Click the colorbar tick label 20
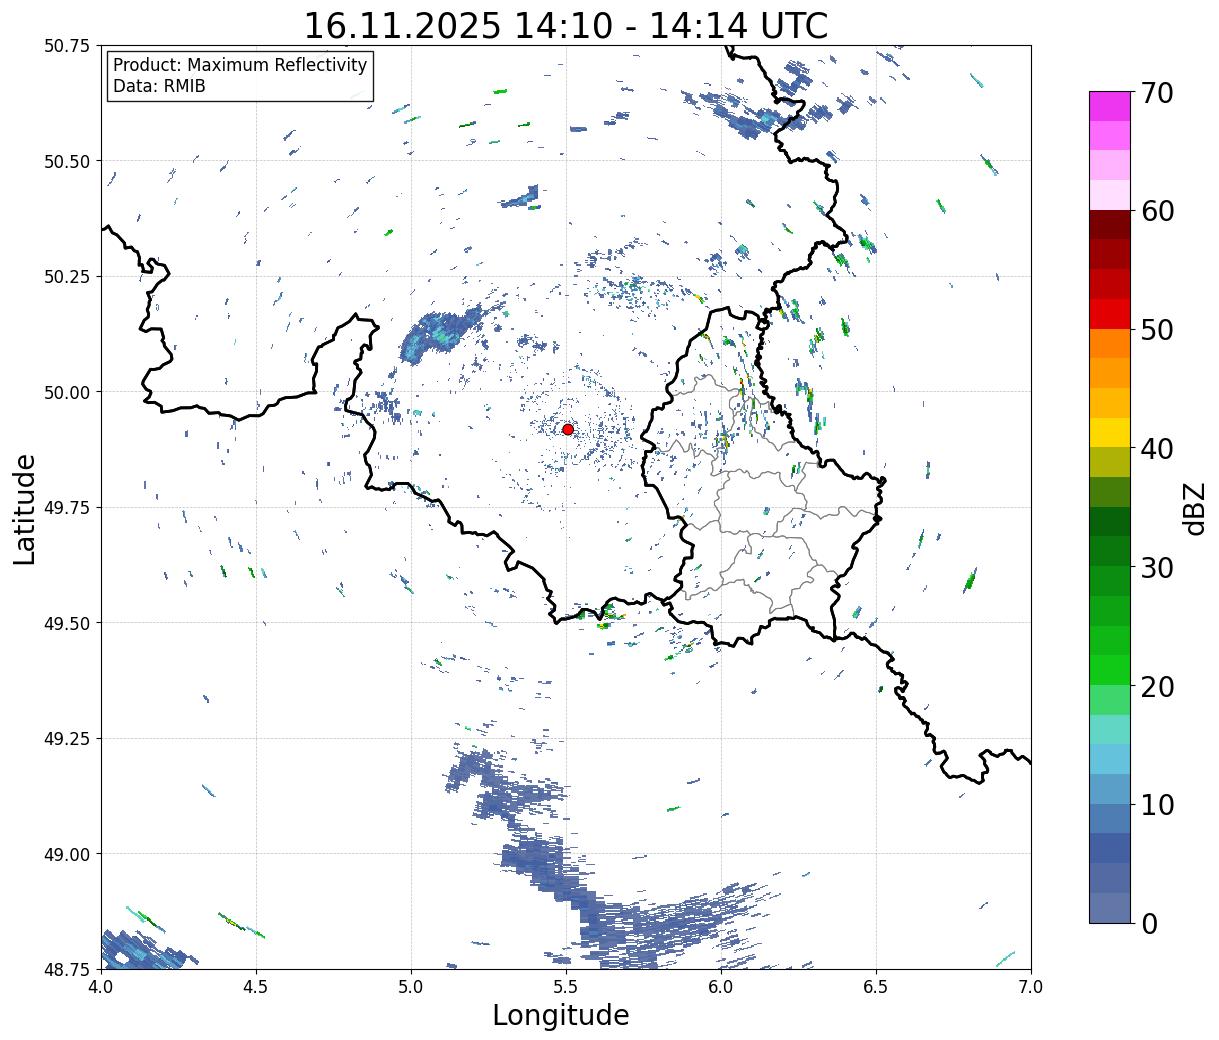Viewport: 1219px width, 1040px height. (1157, 686)
